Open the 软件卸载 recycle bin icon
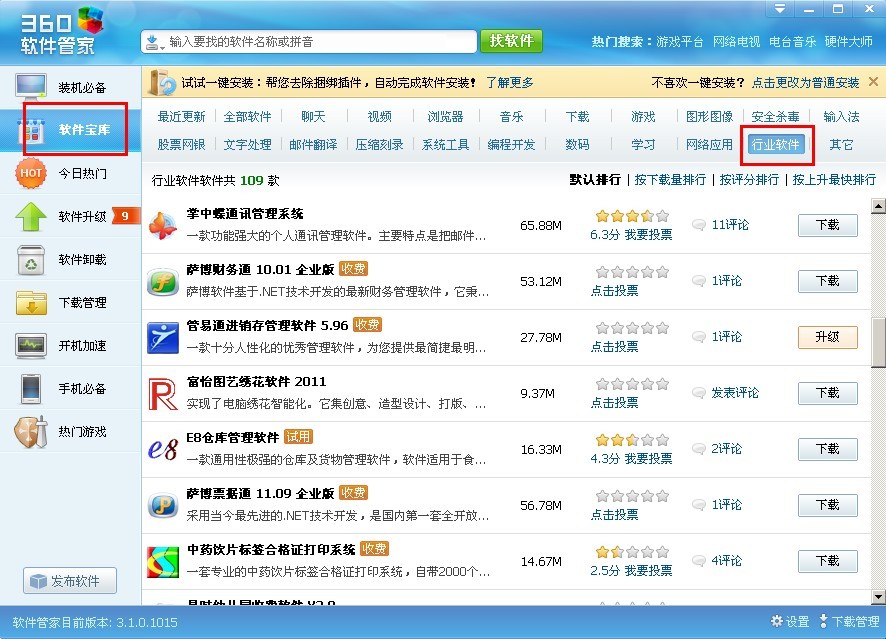The image size is (886, 639). [x=31, y=260]
